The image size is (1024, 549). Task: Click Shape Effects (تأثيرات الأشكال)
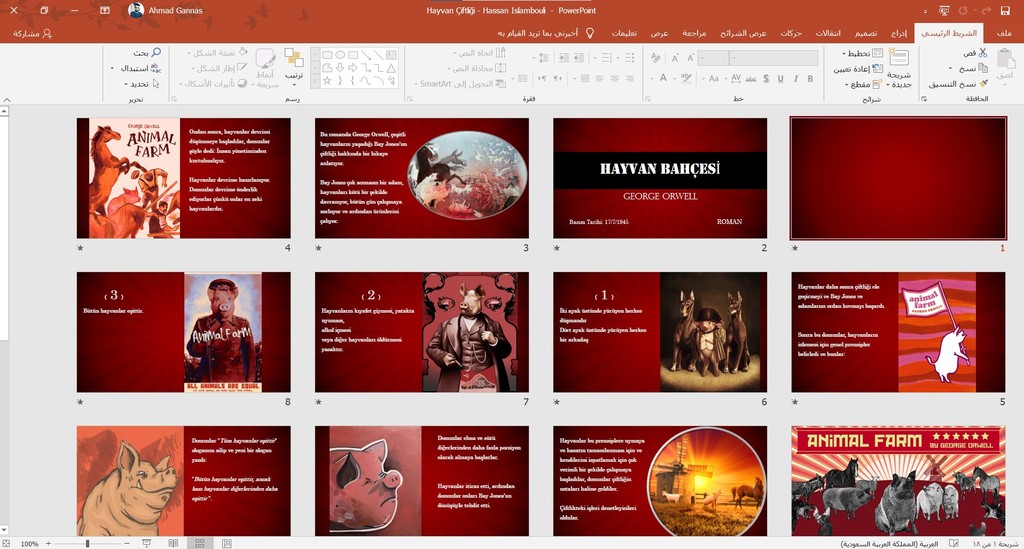pyautogui.click(x=214, y=84)
